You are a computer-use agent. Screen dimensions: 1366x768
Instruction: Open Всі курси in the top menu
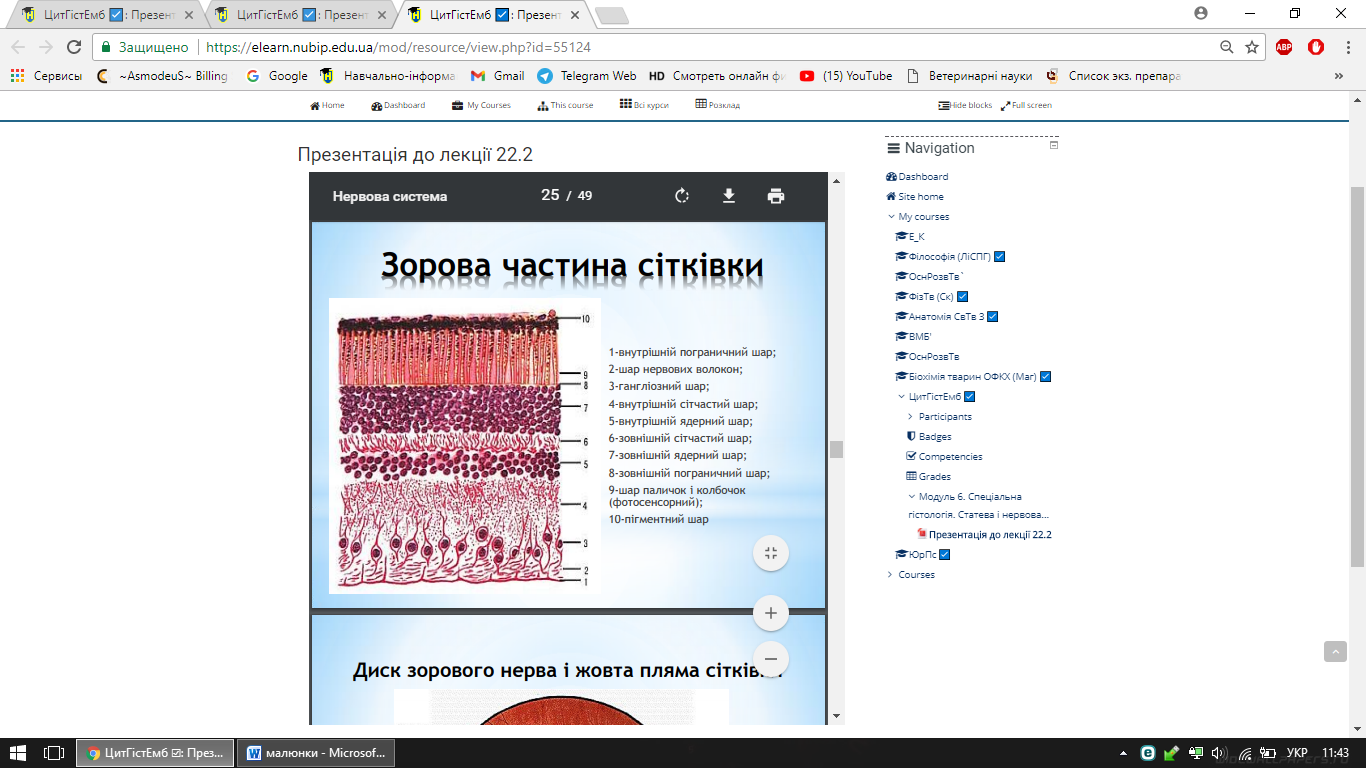644,105
